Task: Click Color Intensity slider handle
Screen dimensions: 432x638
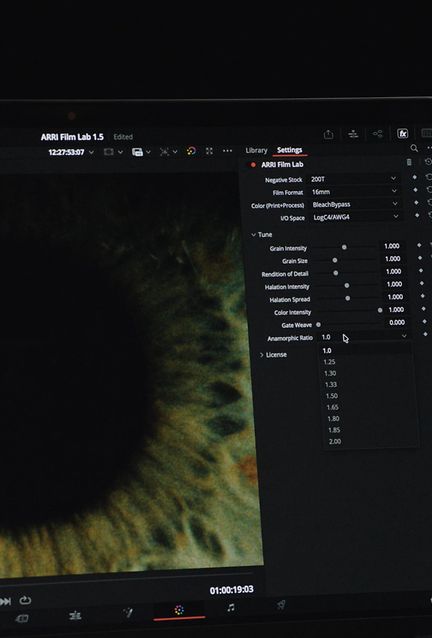Action: pos(380,310)
